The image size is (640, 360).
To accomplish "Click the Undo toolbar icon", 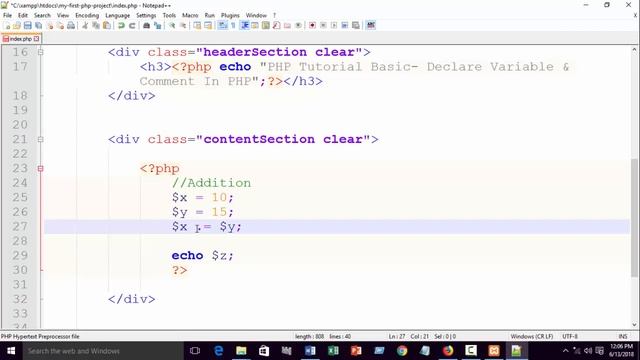I will [x=121, y=26].
